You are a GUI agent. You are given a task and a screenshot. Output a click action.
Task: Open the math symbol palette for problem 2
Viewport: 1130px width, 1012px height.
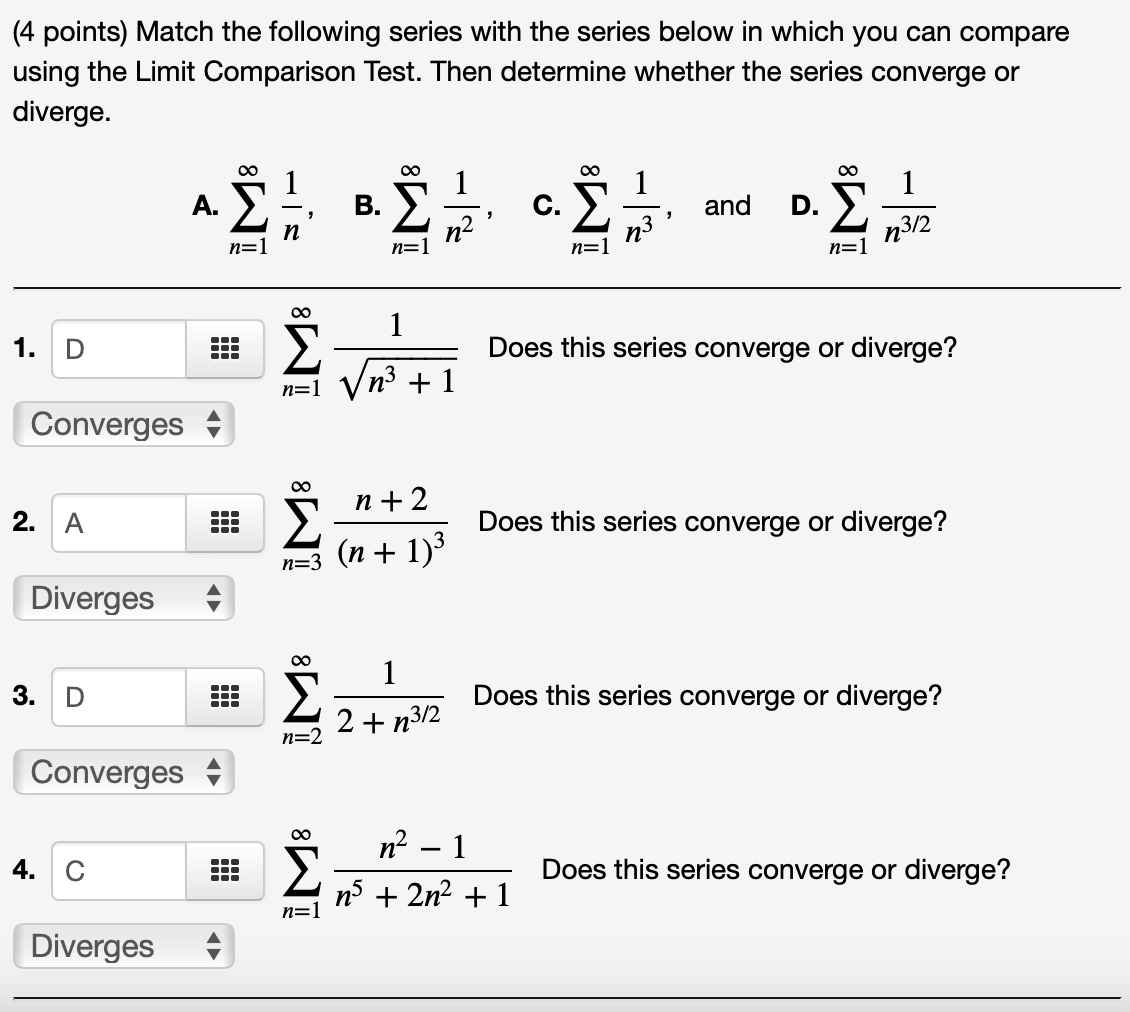pos(224,524)
